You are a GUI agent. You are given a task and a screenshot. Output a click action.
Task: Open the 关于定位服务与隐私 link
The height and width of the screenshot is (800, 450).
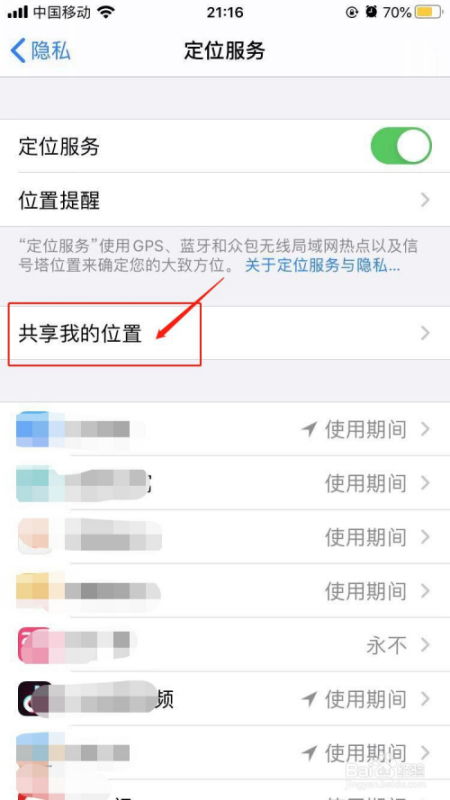click(x=322, y=266)
